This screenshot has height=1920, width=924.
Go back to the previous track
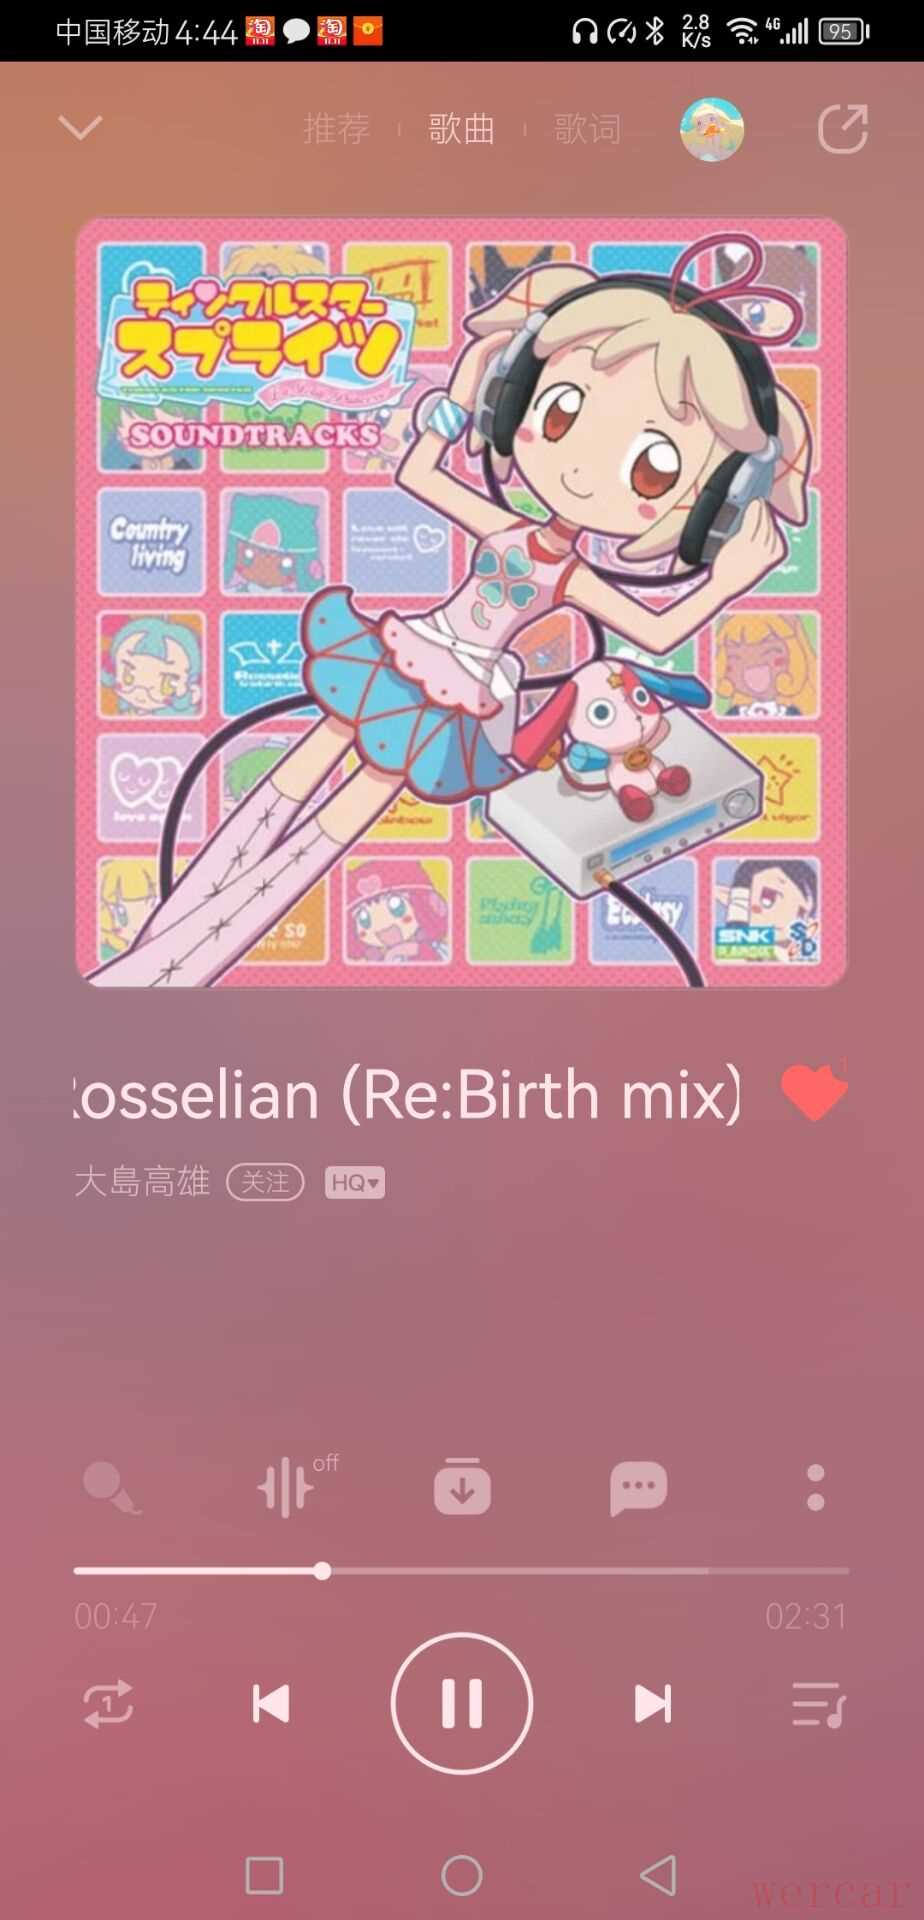tap(270, 1704)
